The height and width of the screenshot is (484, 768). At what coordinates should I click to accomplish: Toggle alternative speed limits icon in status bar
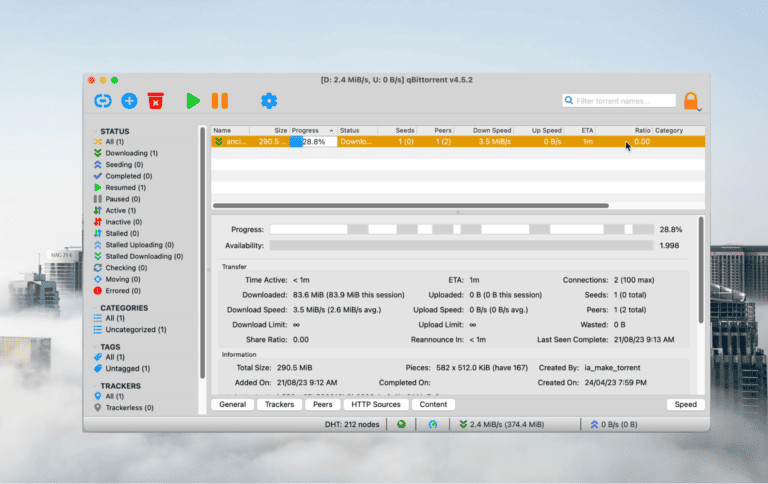click(x=433, y=424)
